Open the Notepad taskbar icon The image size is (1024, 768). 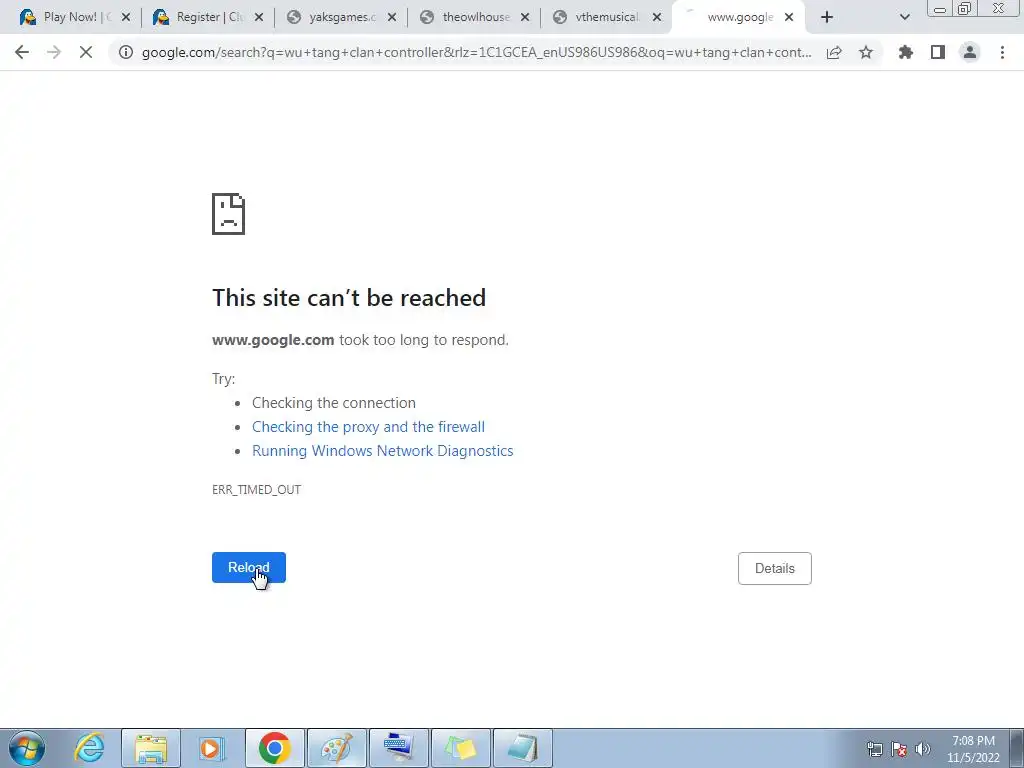[522, 748]
